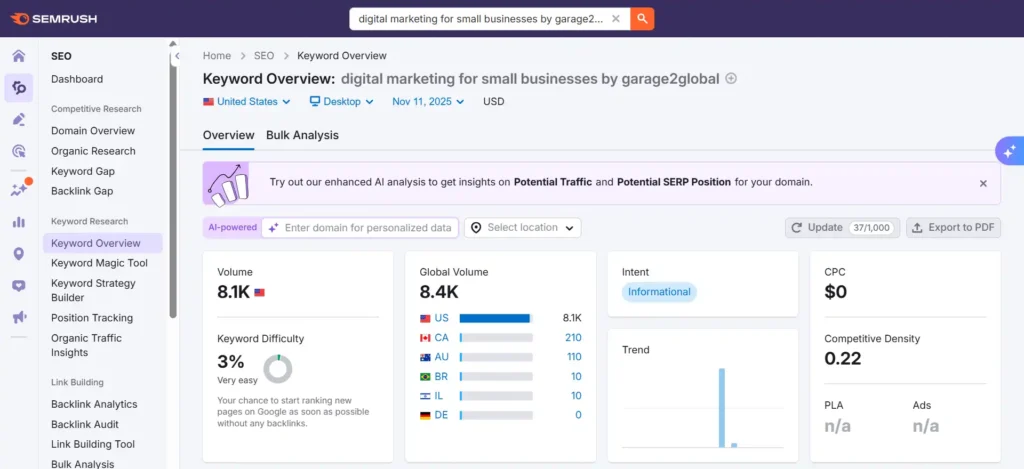This screenshot has width=1024, height=469.
Task: Open the Traffic & Market target icon in the rail
Action: click(19, 152)
